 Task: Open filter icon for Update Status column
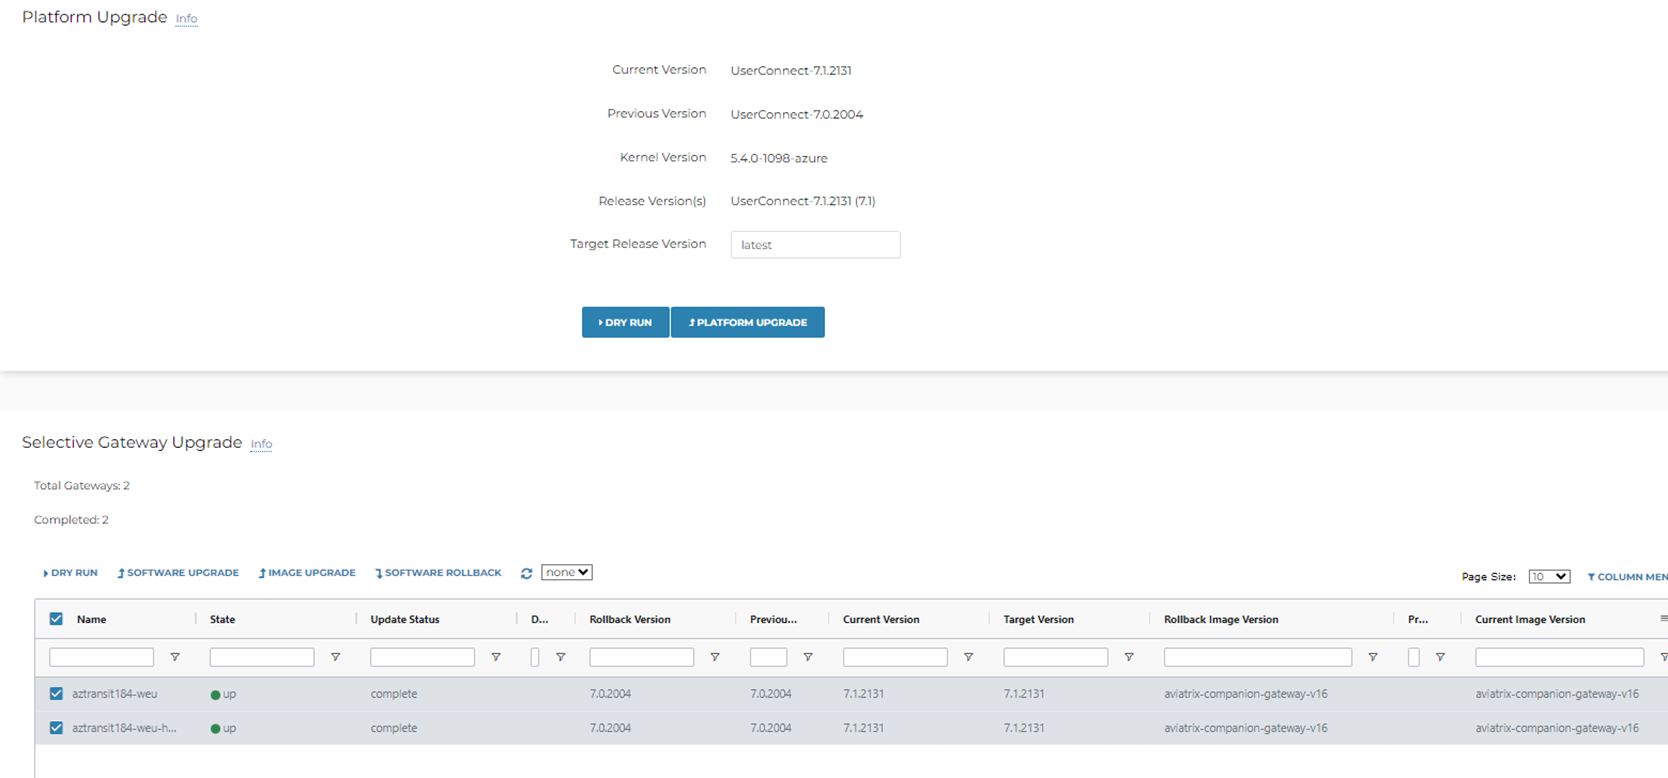496,657
